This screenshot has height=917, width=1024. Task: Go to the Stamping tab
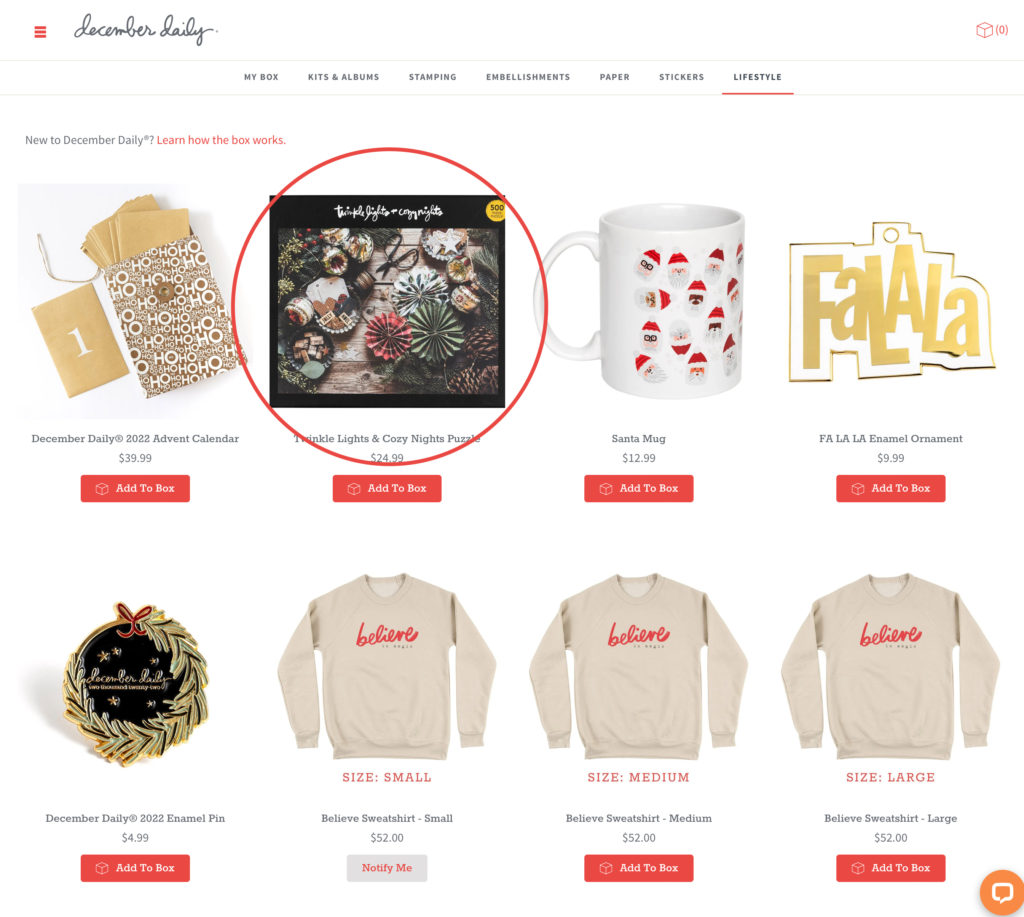click(432, 77)
